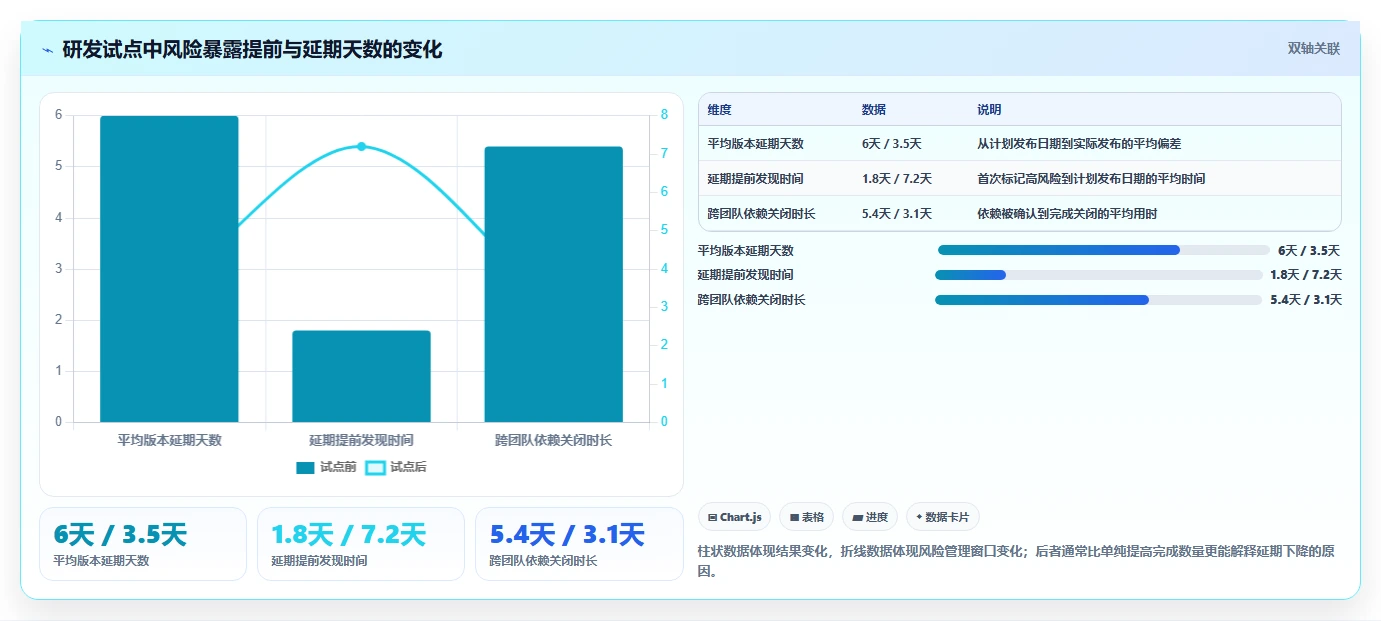Click the 平均版本延期天数 bar in chart
Image resolution: width=1381 pixels, height=621 pixels.
[169, 269]
